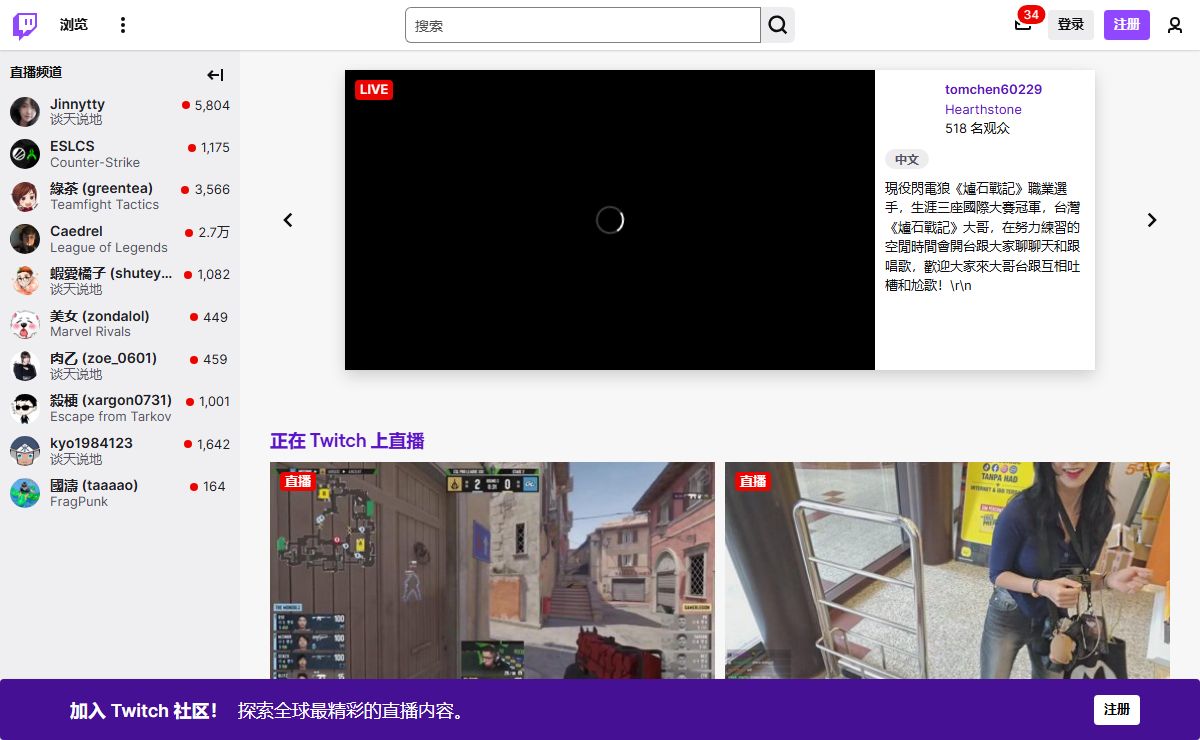The height and width of the screenshot is (740, 1200).
Task: Click the 5,804 viewer count
Action: [x=212, y=105]
